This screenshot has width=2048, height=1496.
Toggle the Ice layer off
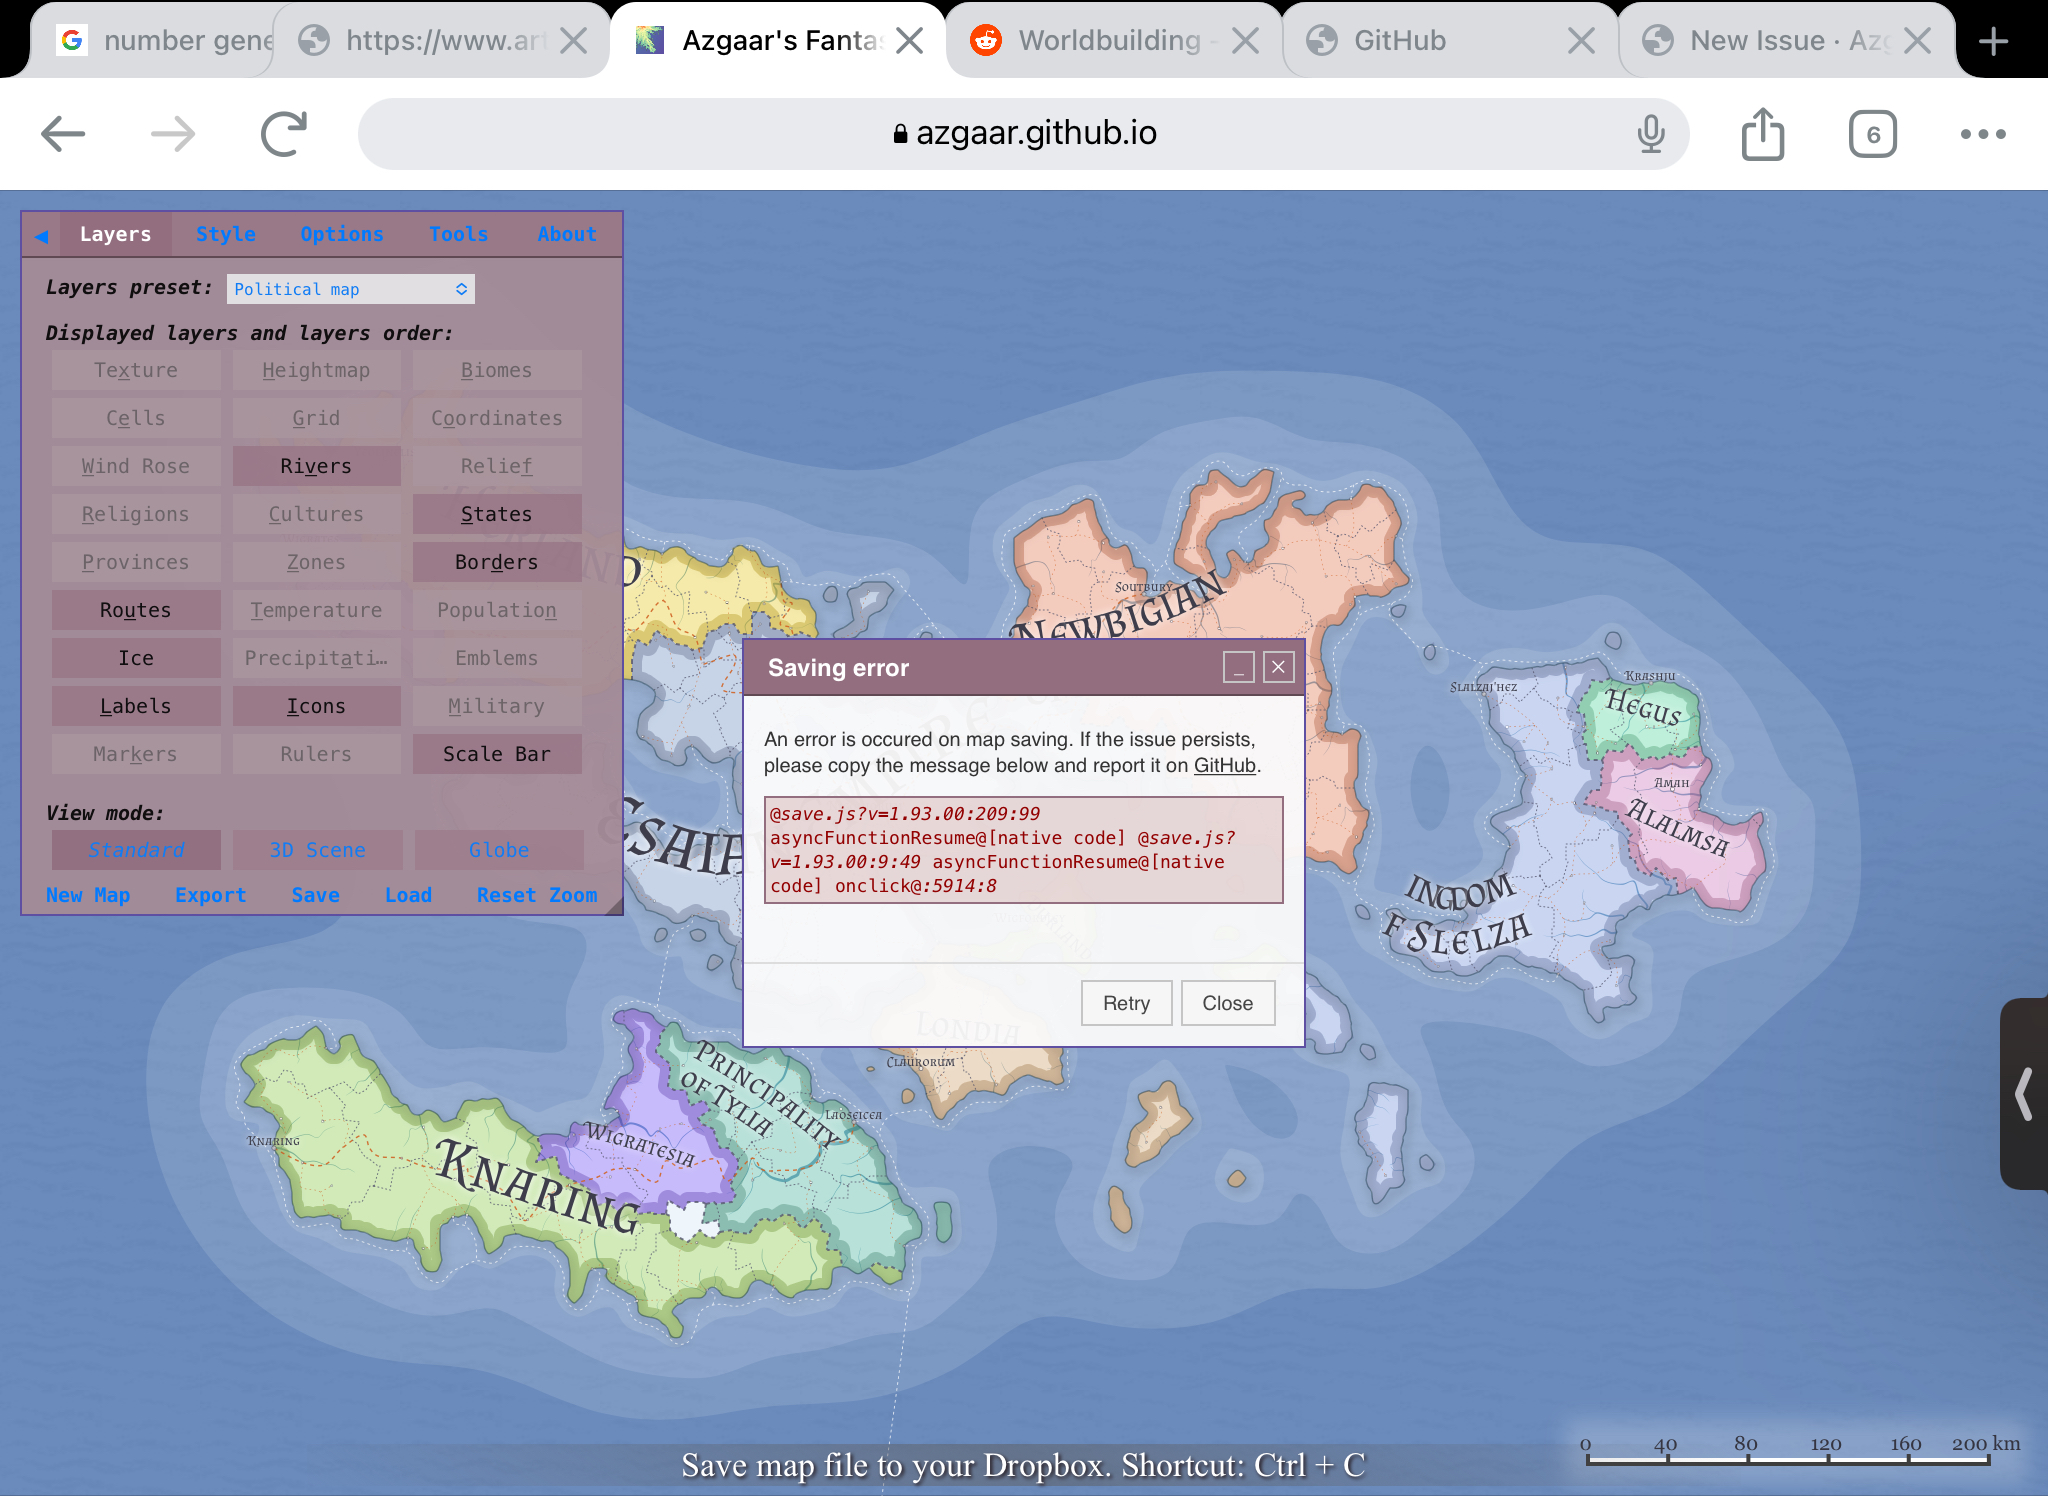136,658
